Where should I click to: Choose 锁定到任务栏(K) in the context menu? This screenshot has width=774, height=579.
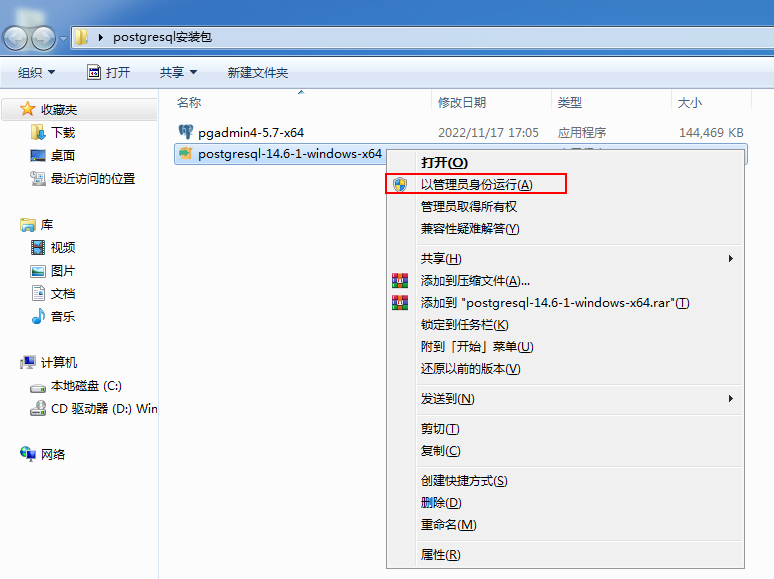pyautogui.click(x=464, y=325)
